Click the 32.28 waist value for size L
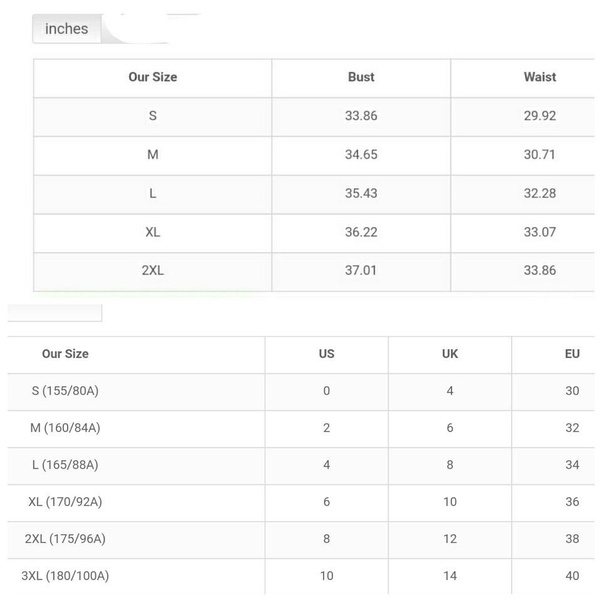The height and width of the screenshot is (602, 602). tap(539, 193)
